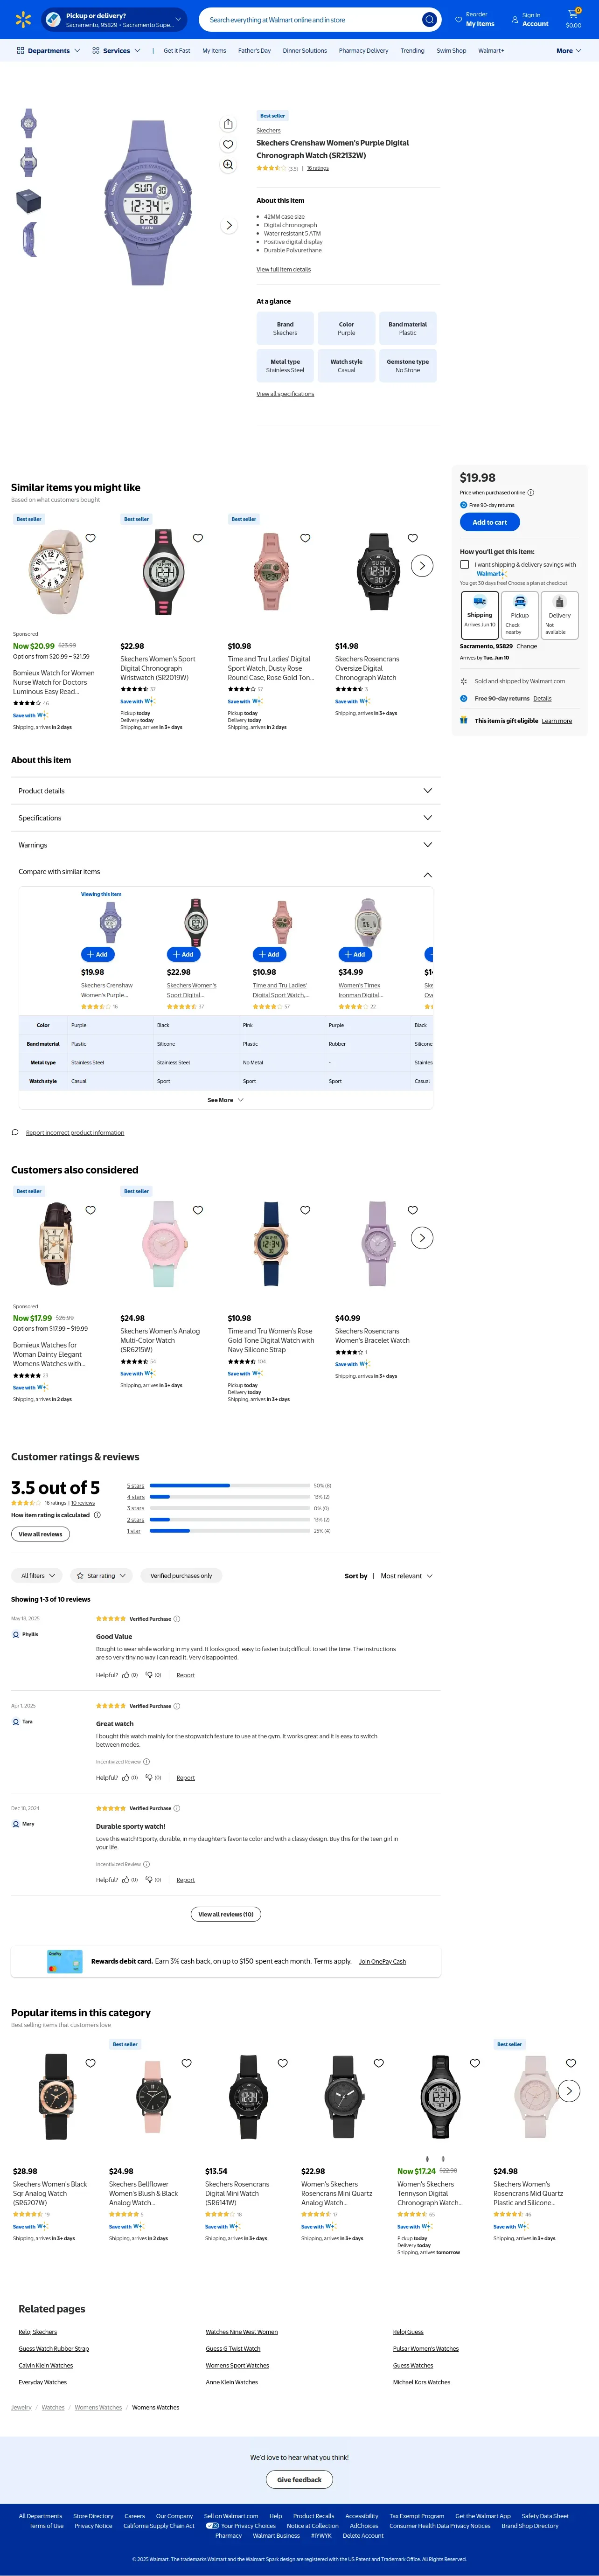Click the search magnifier button
The image size is (599, 2576).
(429, 20)
